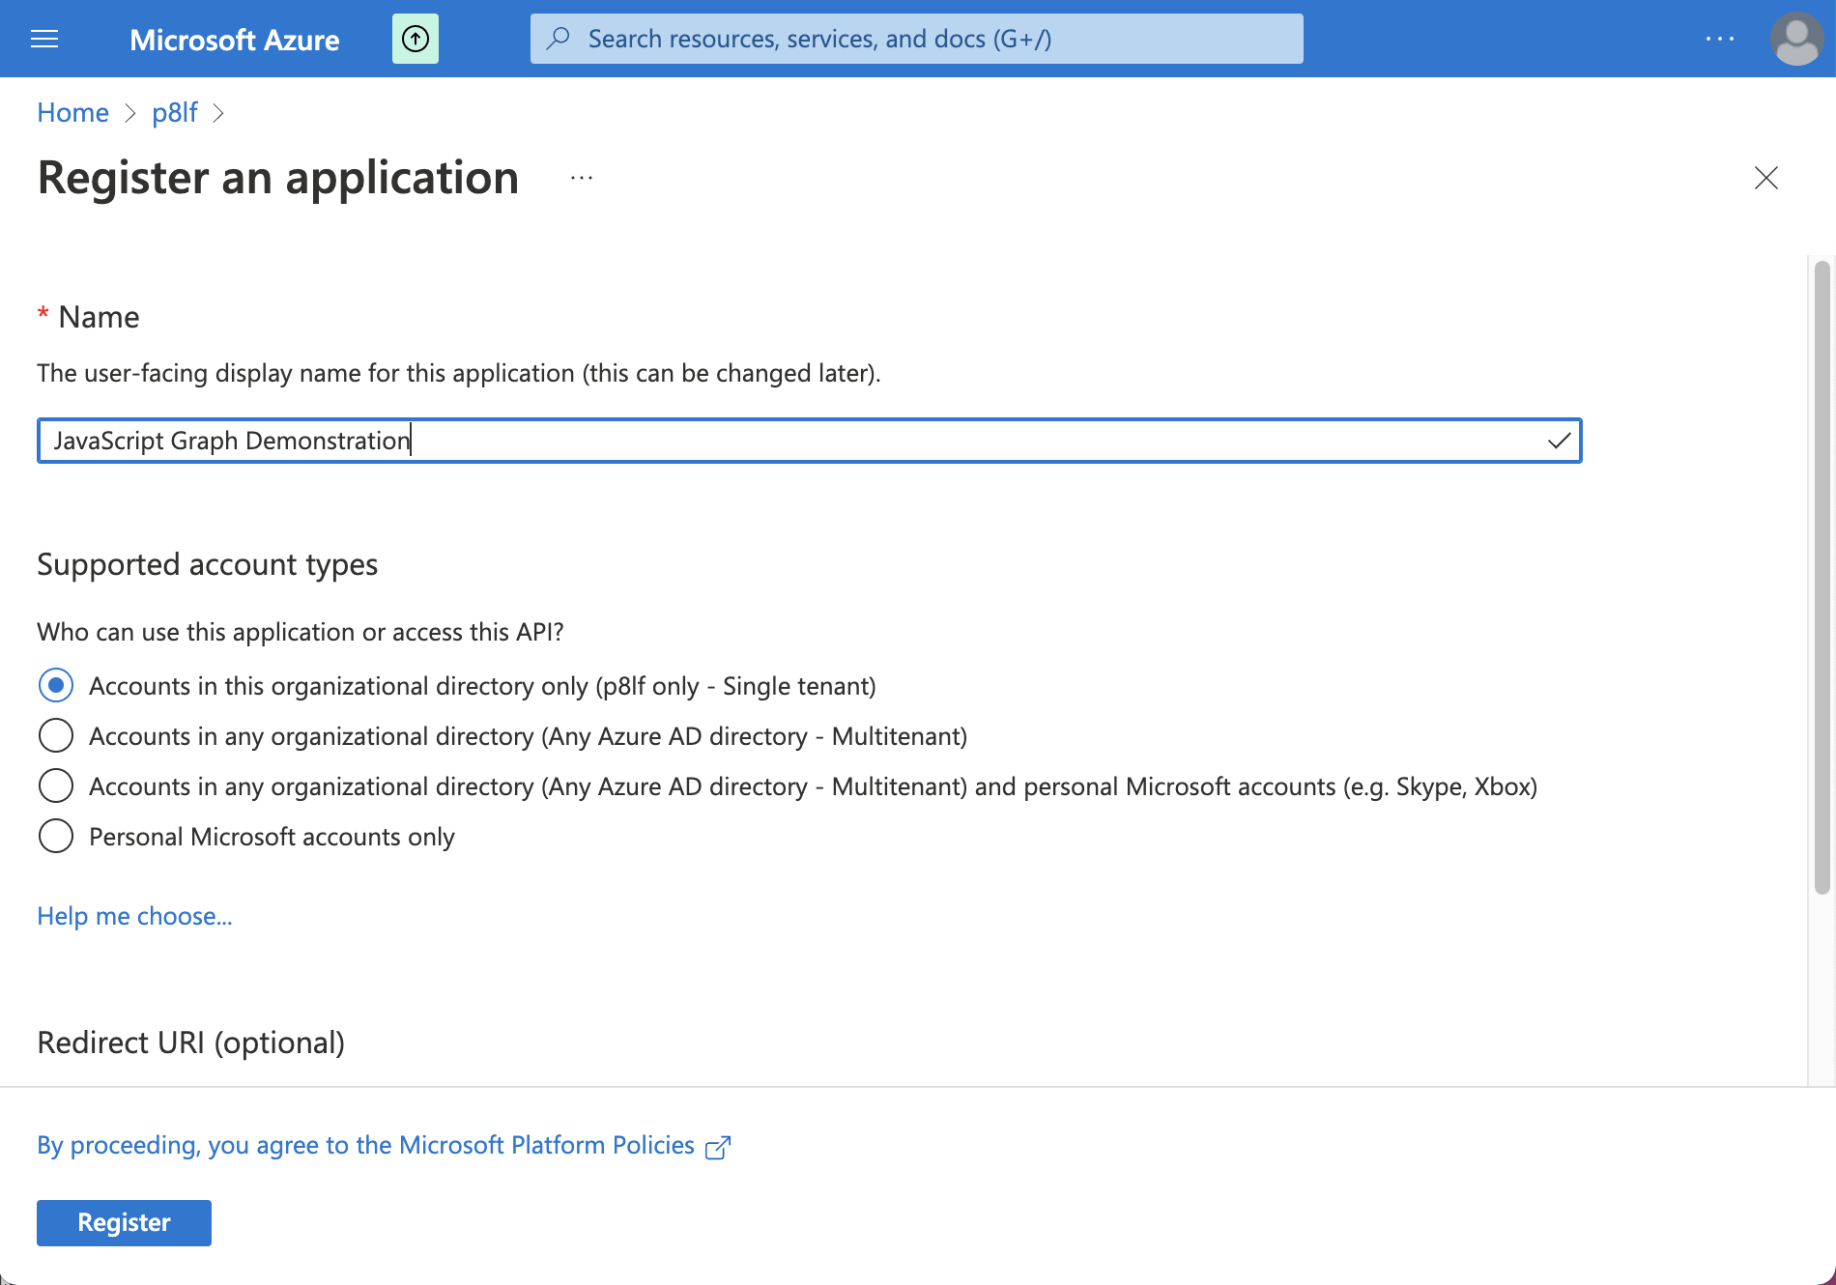Go to Home via breadcrumb
Viewport: 1836px width, 1285px height.
click(73, 113)
